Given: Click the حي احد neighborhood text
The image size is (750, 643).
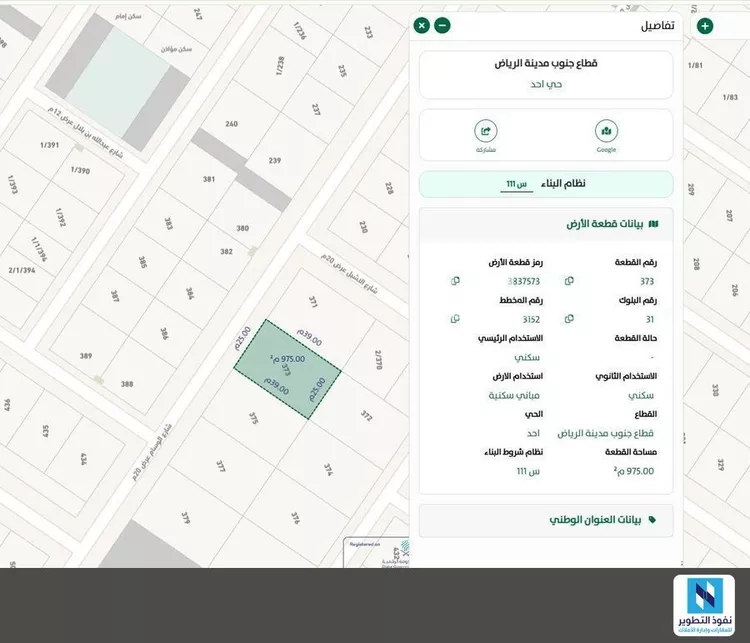Looking at the screenshot, I should 546,84.
